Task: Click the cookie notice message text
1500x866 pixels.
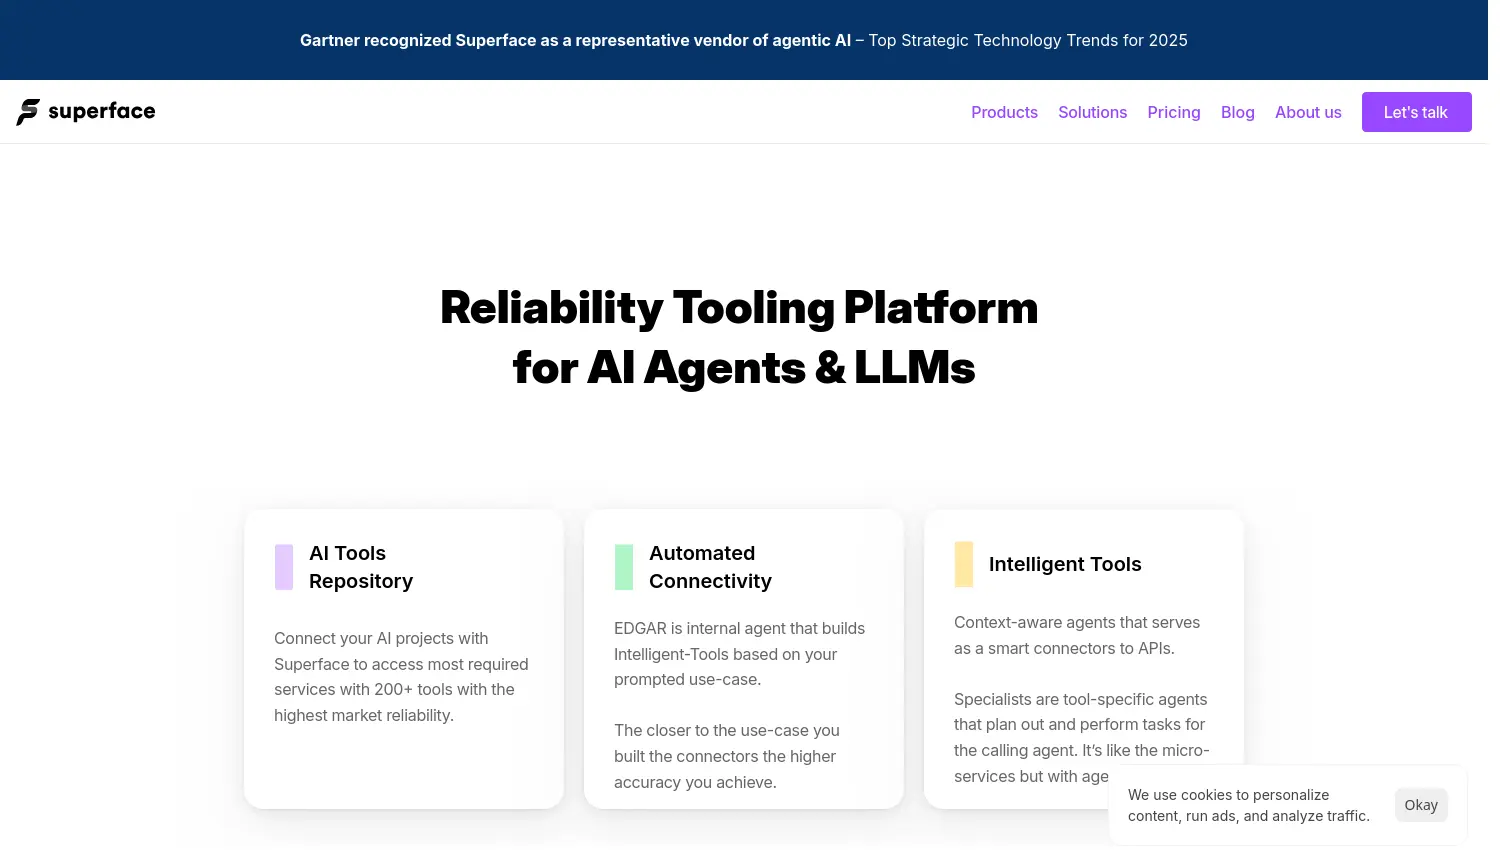Action: (1248, 805)
